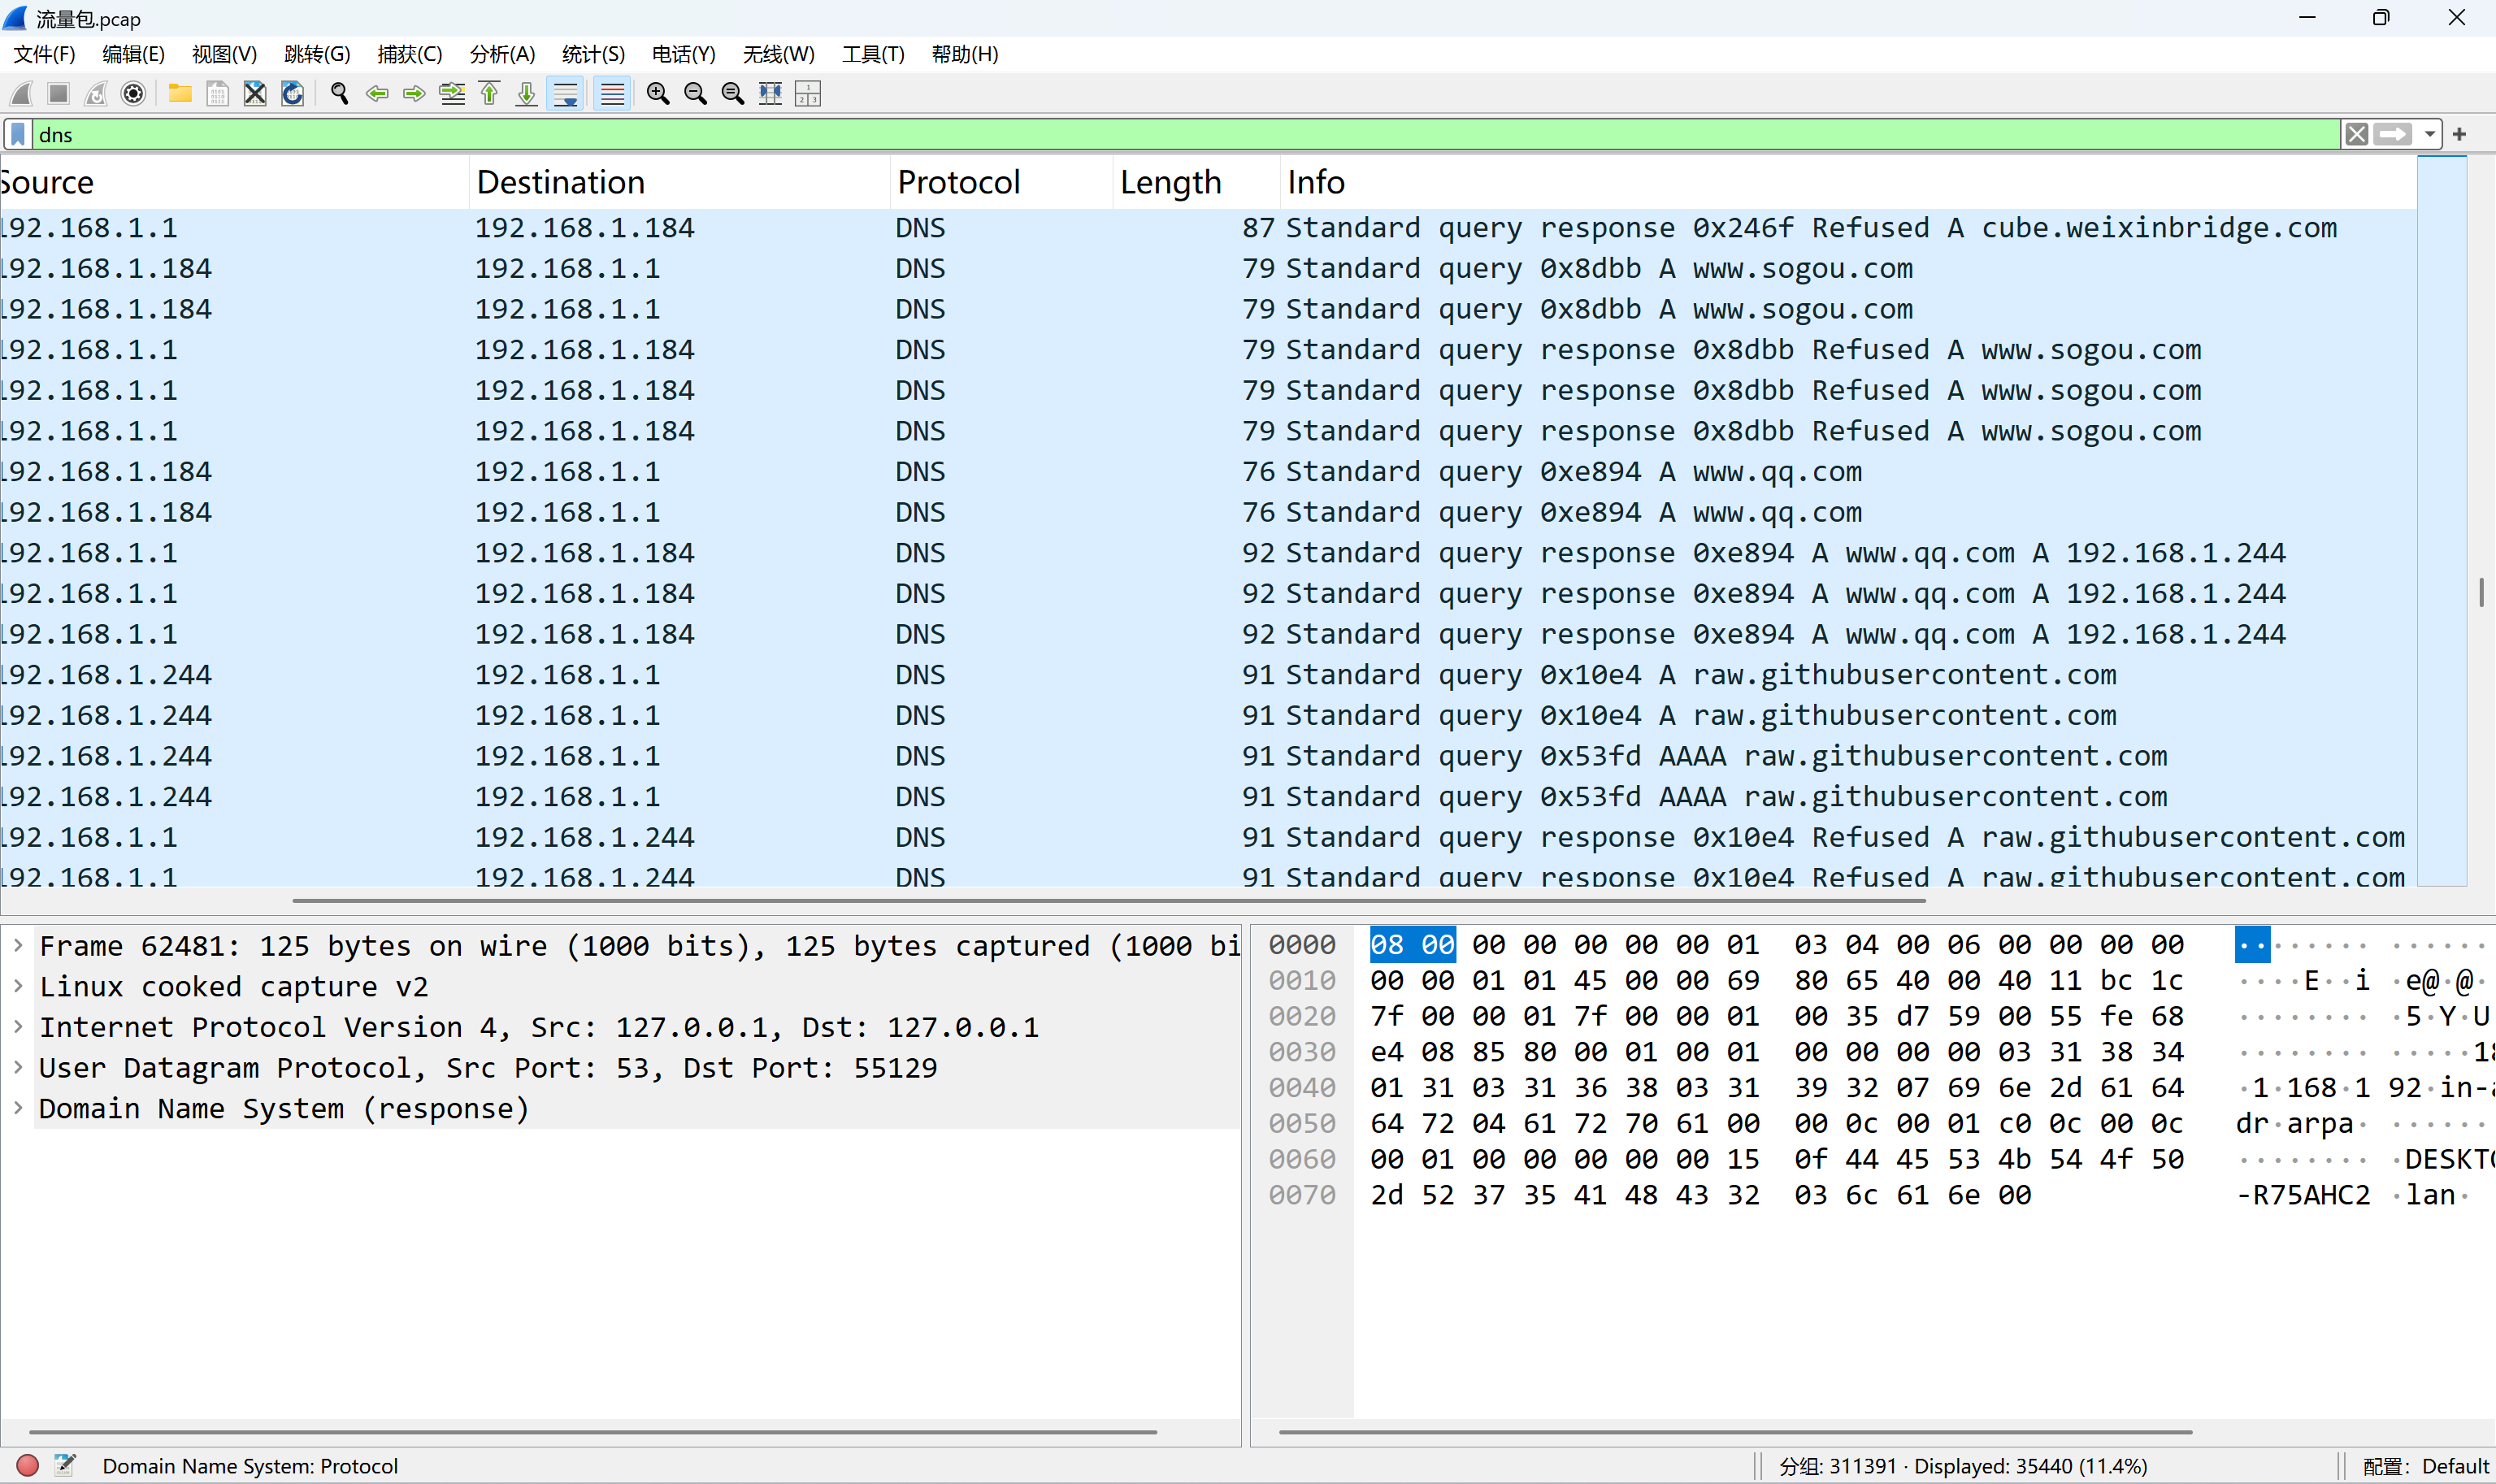This screenshot has width=2496, height=1484.
Task: Click the dns display filter input field
Action: click(x=1180, y=134)
